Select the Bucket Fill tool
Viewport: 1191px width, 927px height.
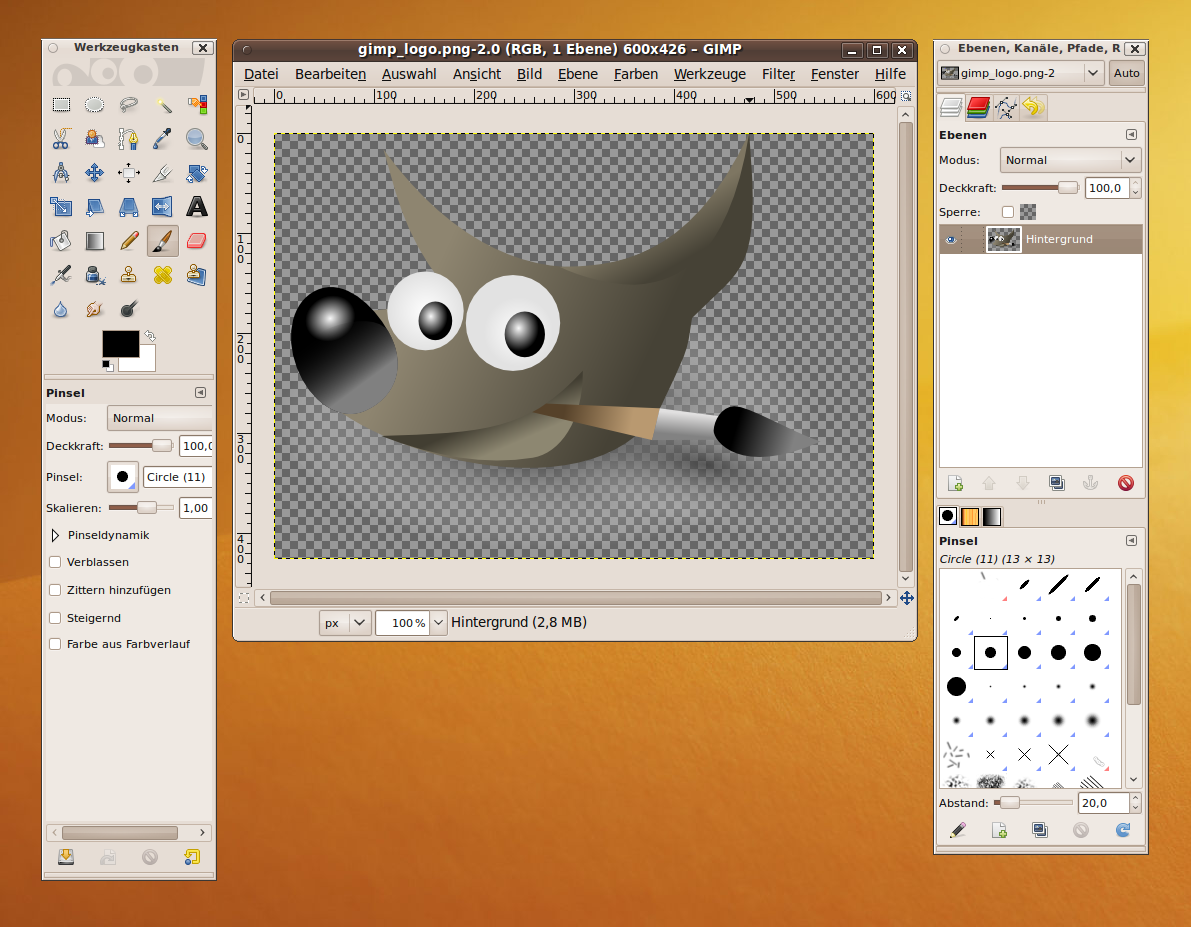click(61, 241)
